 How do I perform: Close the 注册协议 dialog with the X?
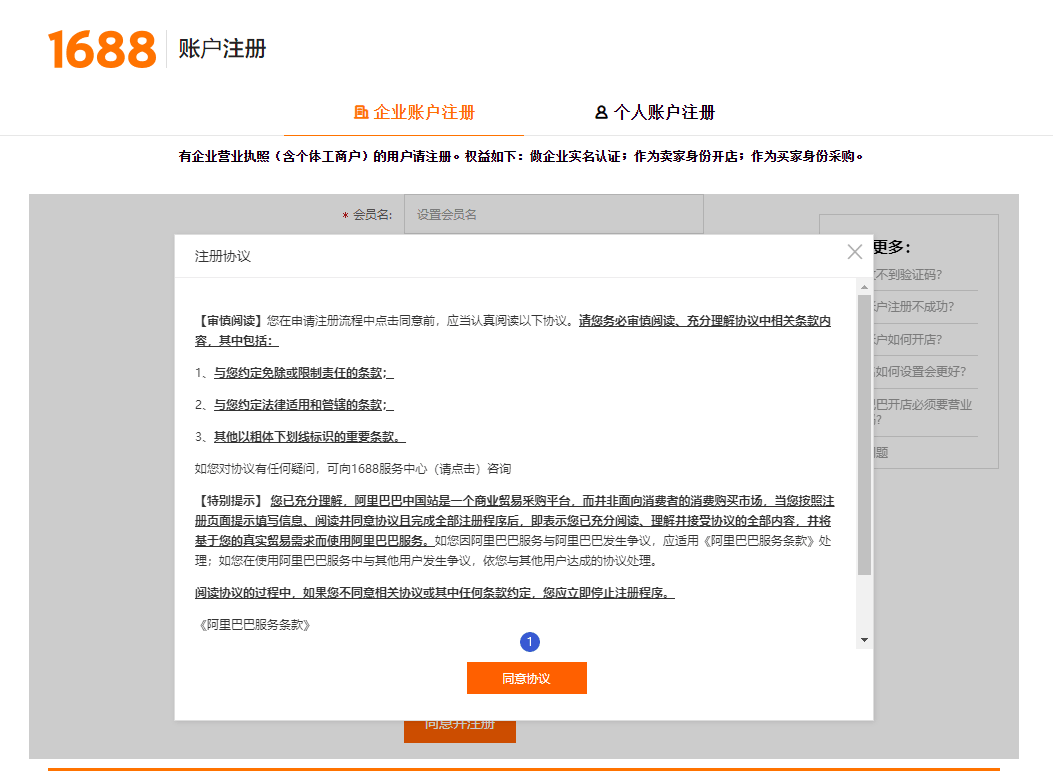854,252
